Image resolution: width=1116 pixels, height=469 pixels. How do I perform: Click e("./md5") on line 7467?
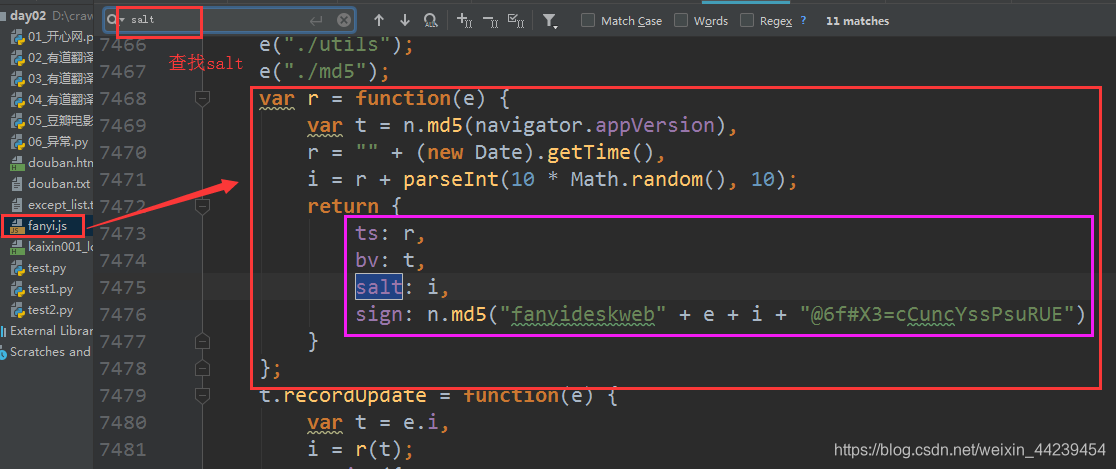(x=325, y=71)
